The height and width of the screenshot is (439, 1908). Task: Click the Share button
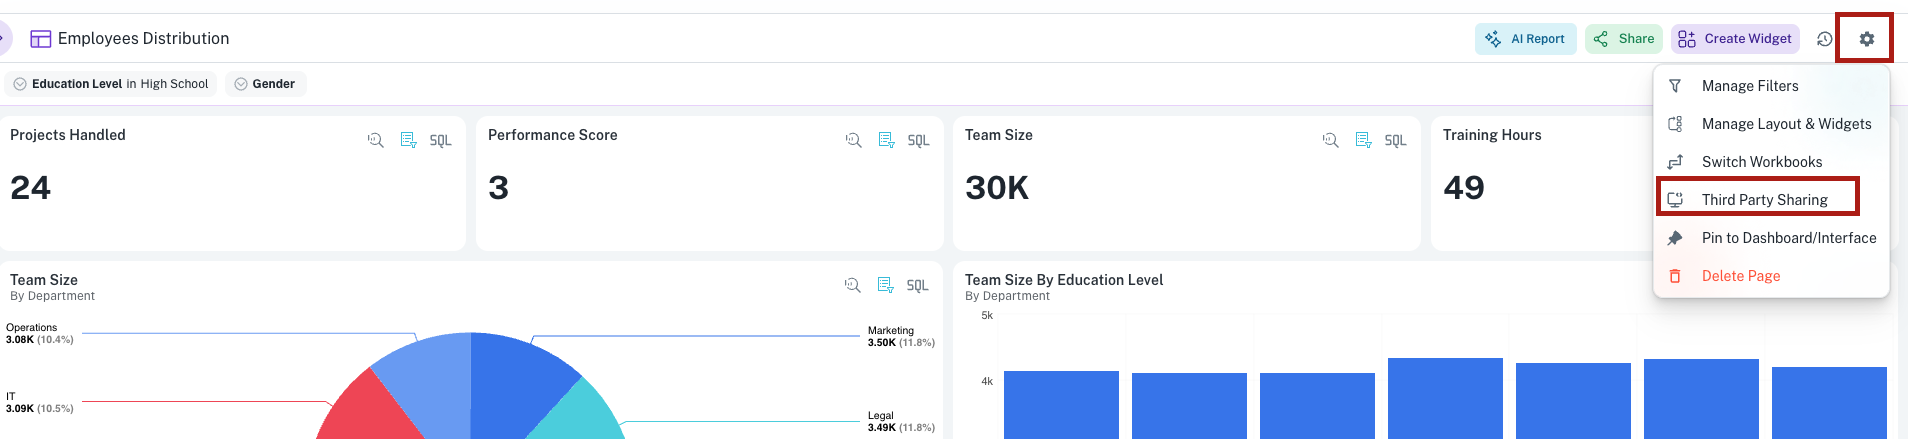tap(1623, 39)
